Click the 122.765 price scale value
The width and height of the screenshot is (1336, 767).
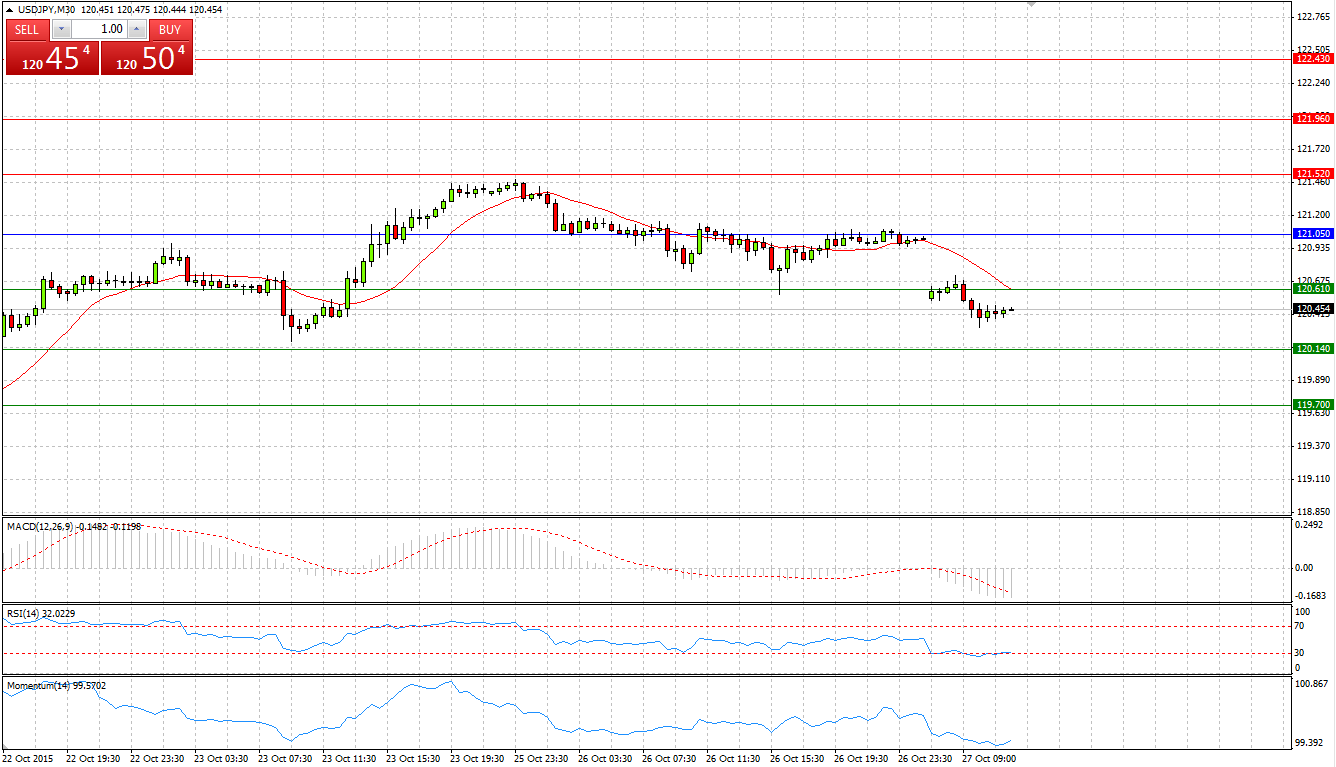coord(1312,17)
